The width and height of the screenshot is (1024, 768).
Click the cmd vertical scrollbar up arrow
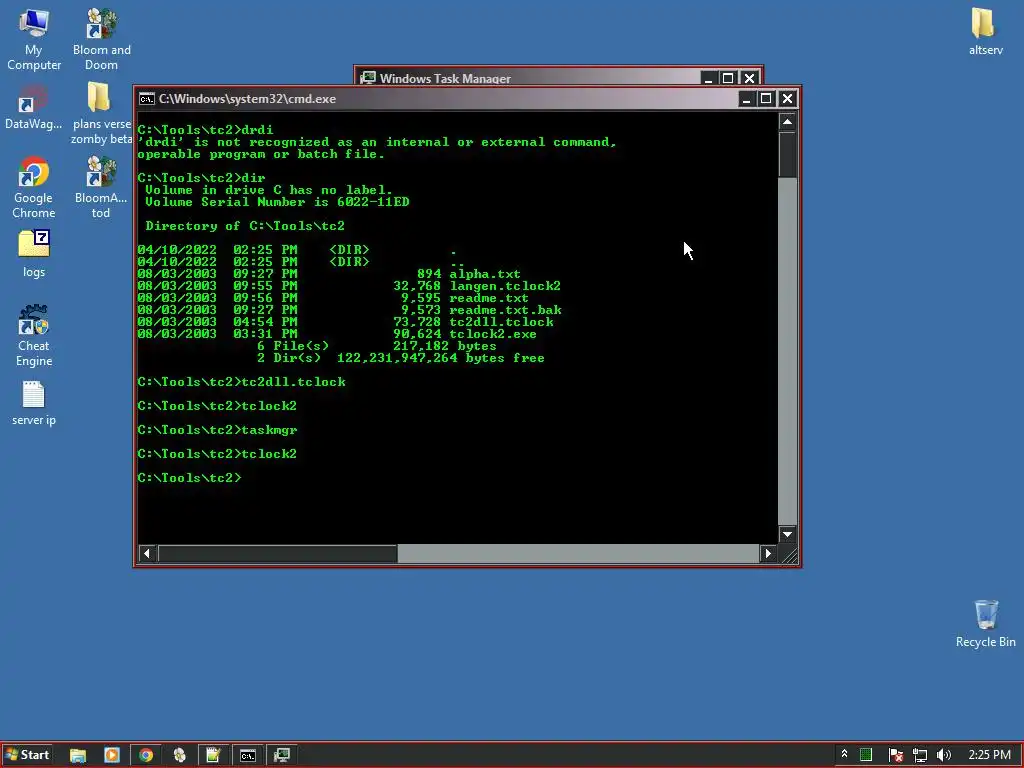[788, 121]
